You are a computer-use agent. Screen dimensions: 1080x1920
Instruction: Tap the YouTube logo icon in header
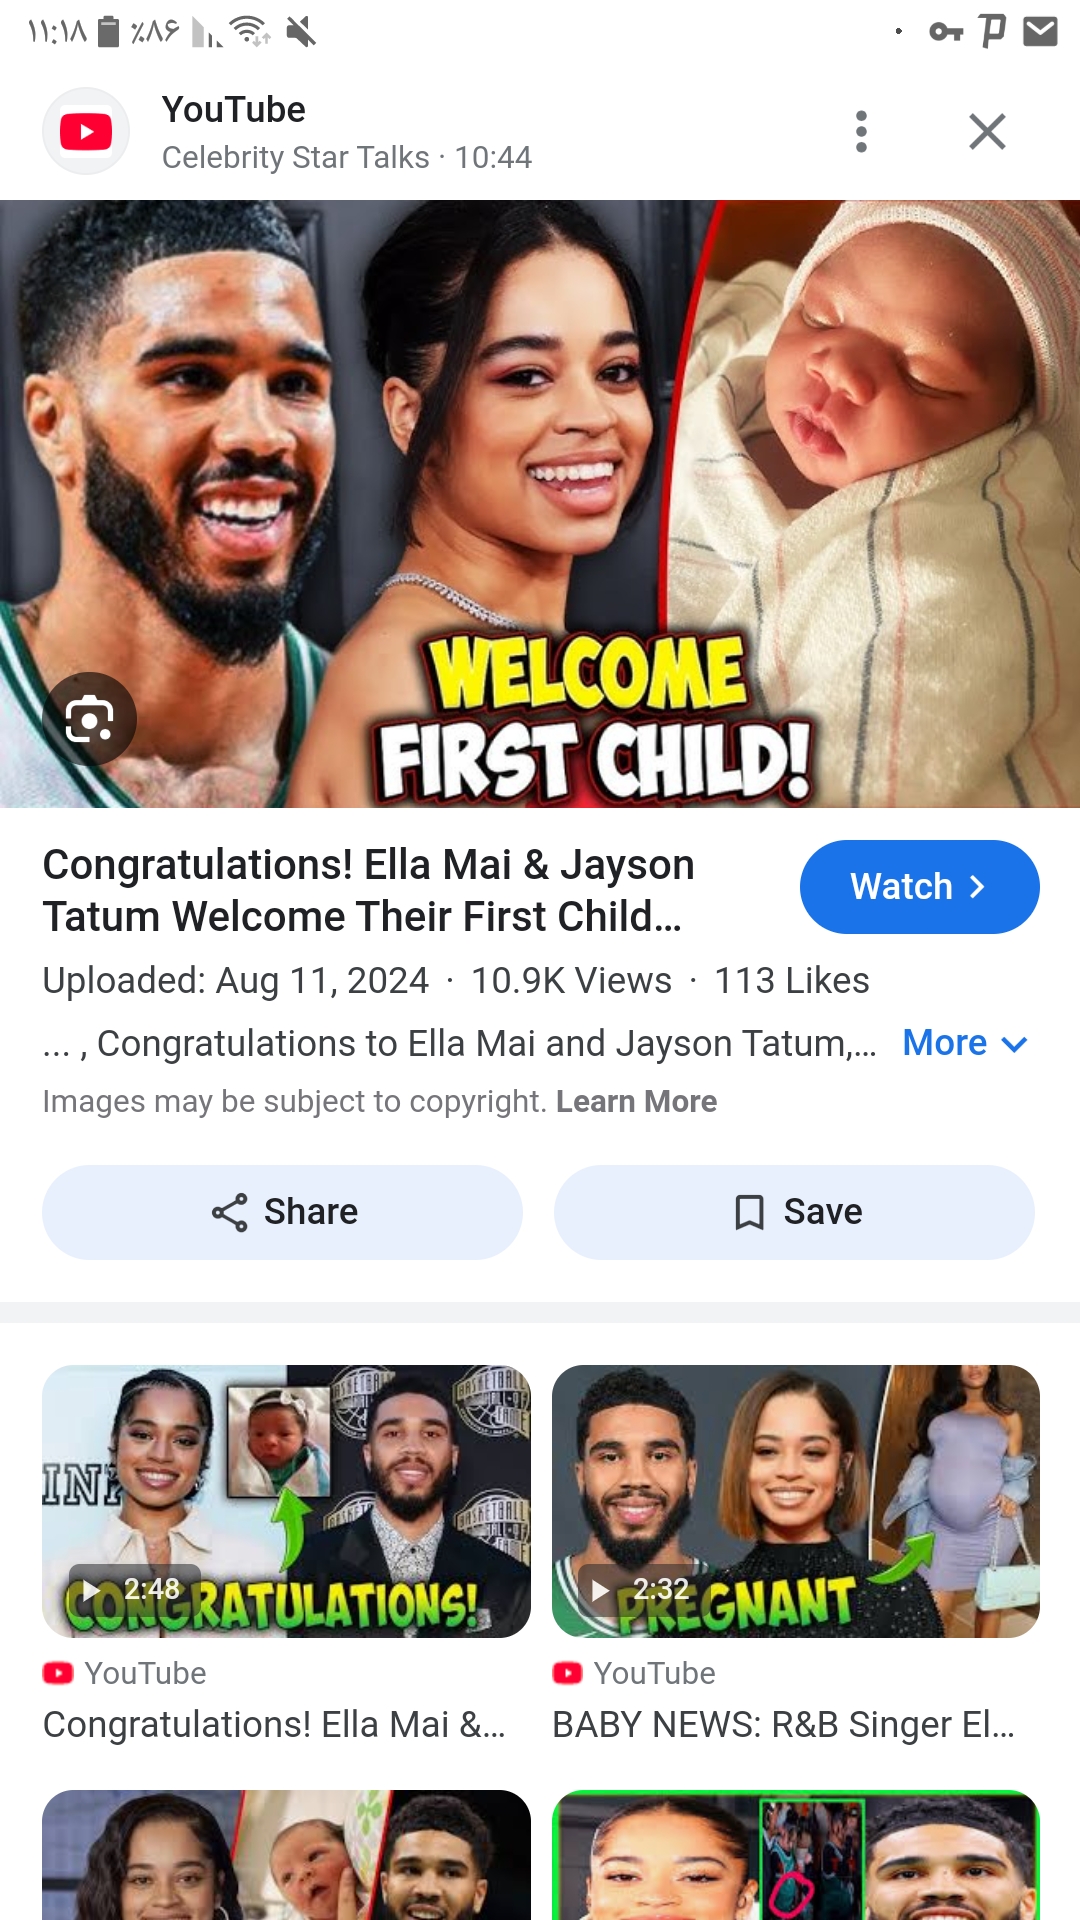click(86, 131)
